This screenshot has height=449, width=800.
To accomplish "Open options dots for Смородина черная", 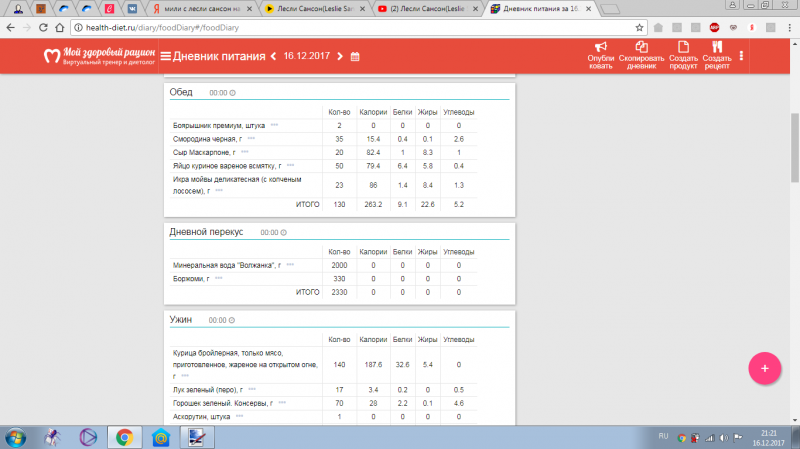I will click(252, 138).
